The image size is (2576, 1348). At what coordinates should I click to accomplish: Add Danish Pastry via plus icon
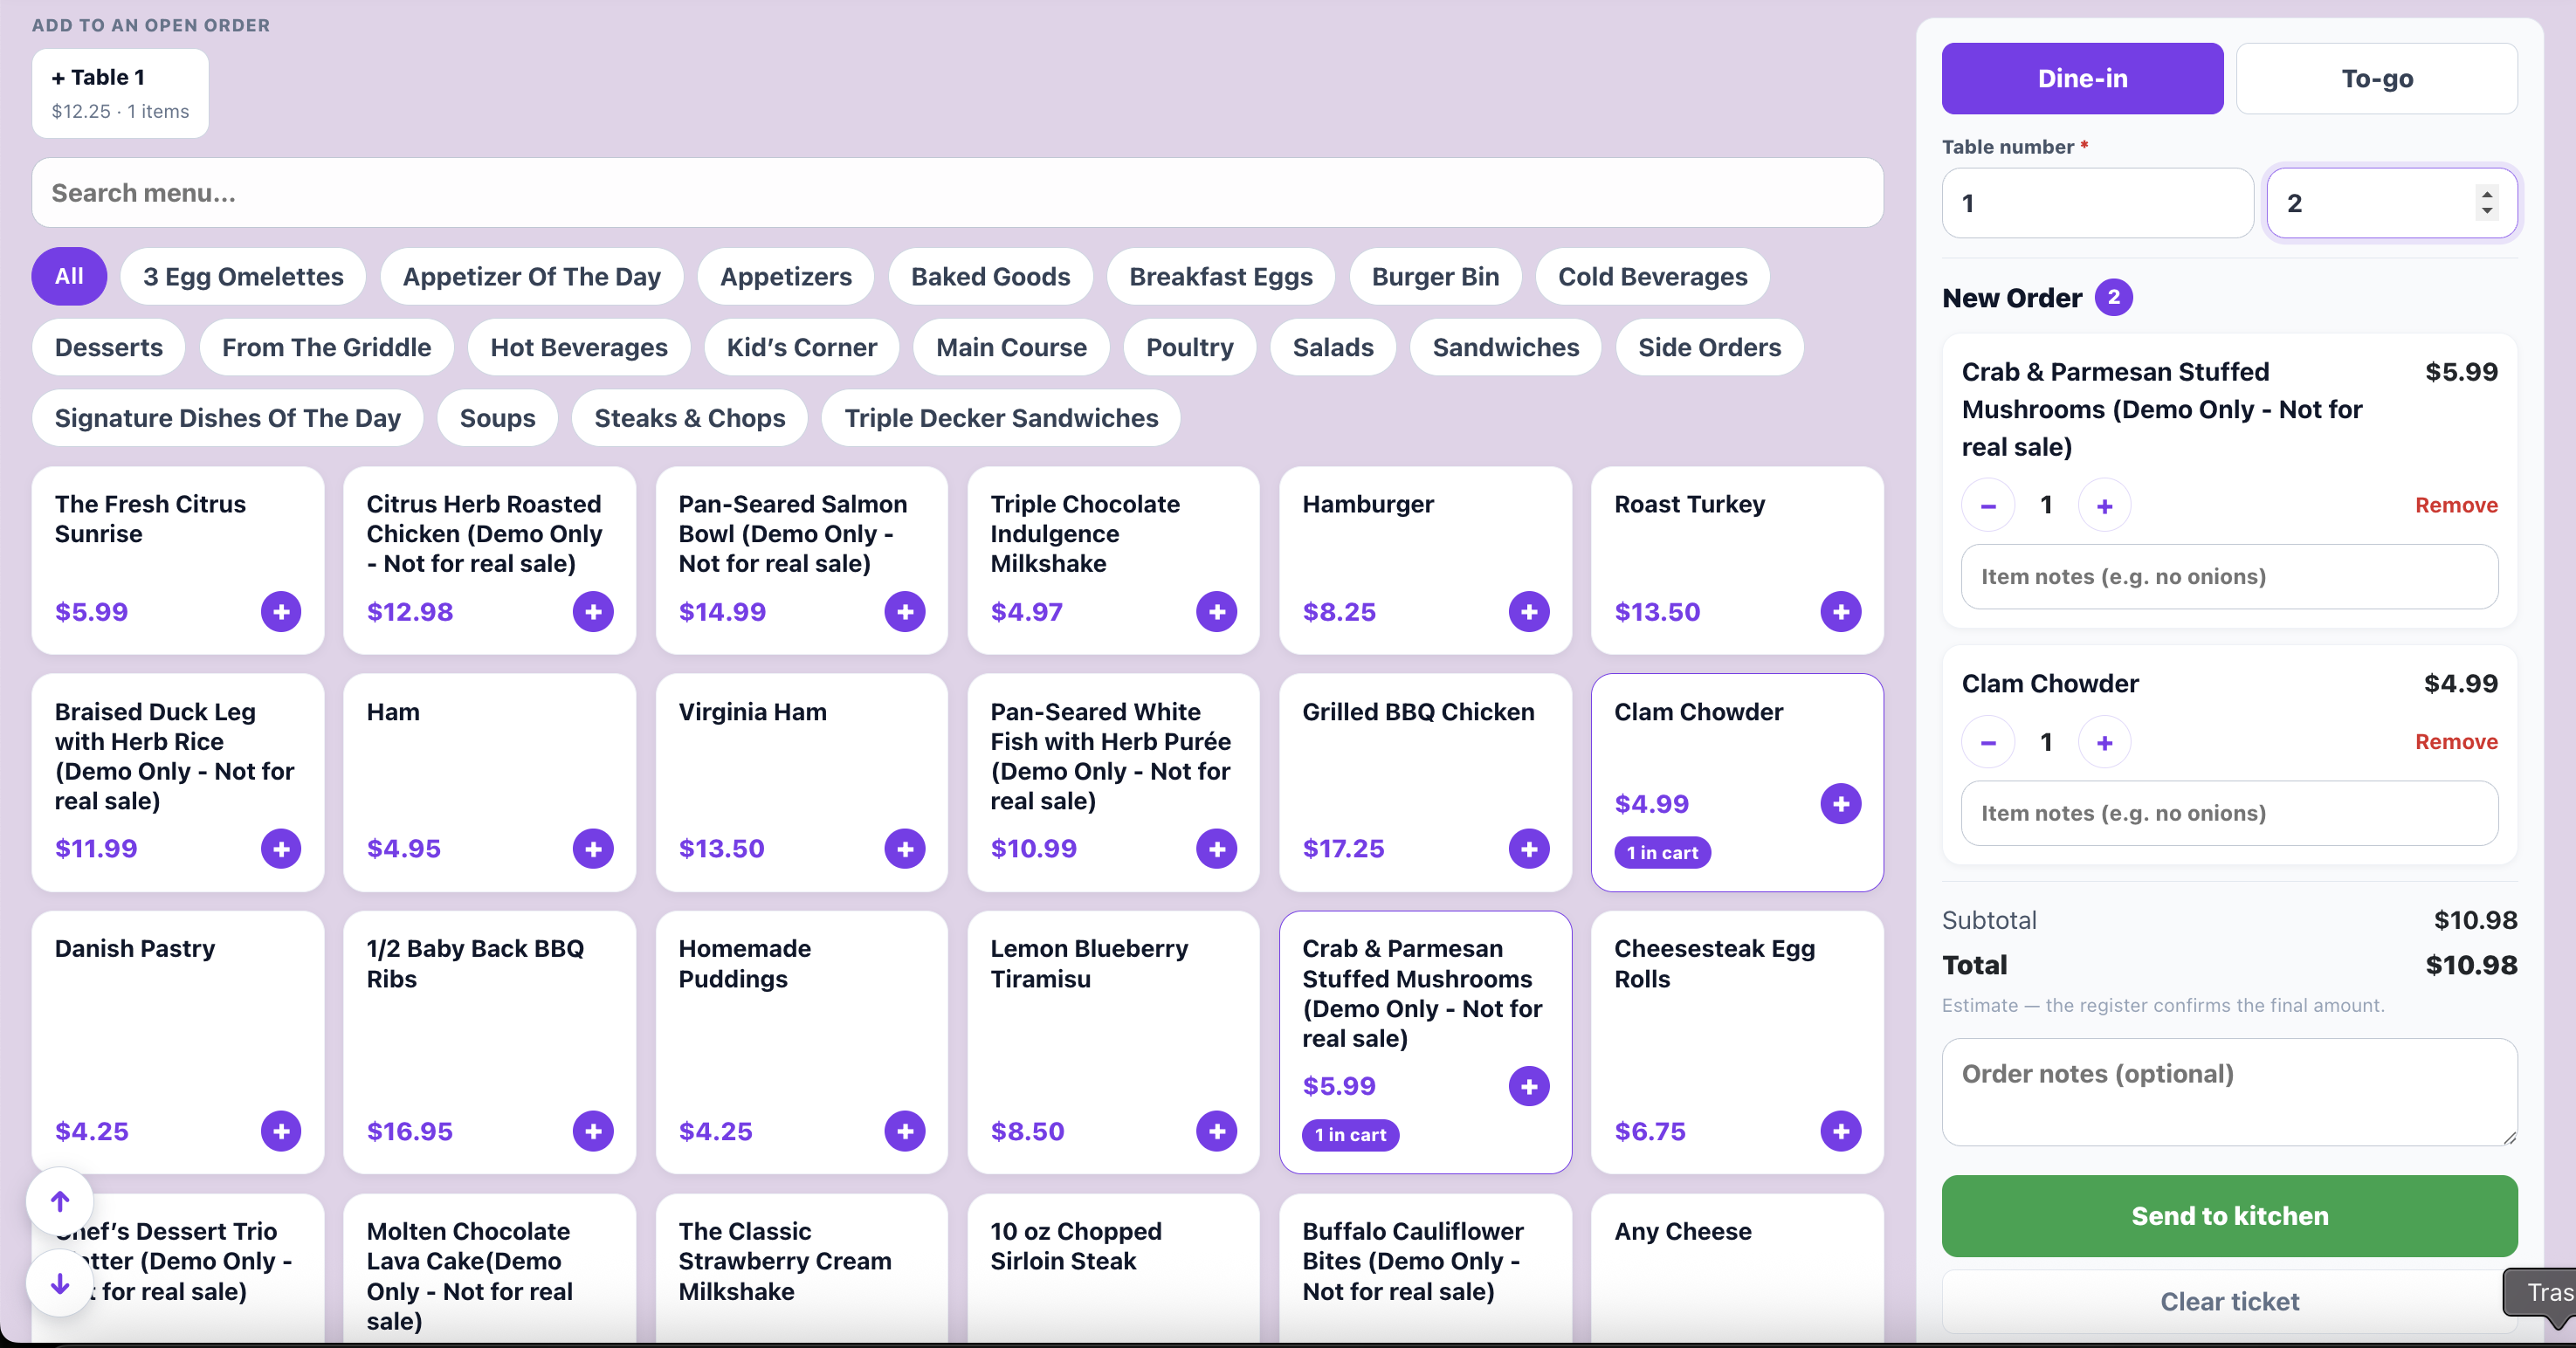[x=281, y=1131]
